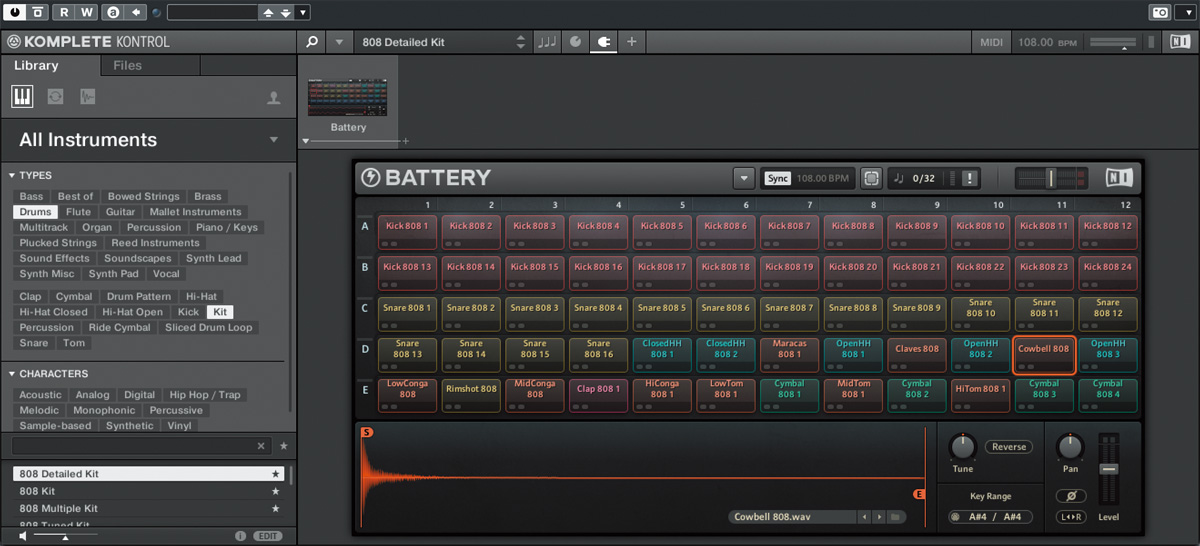Open the Komplete Kontrol preset search magnifier
Viewport: 1200px width, 546px height.
tap(311, 42)
